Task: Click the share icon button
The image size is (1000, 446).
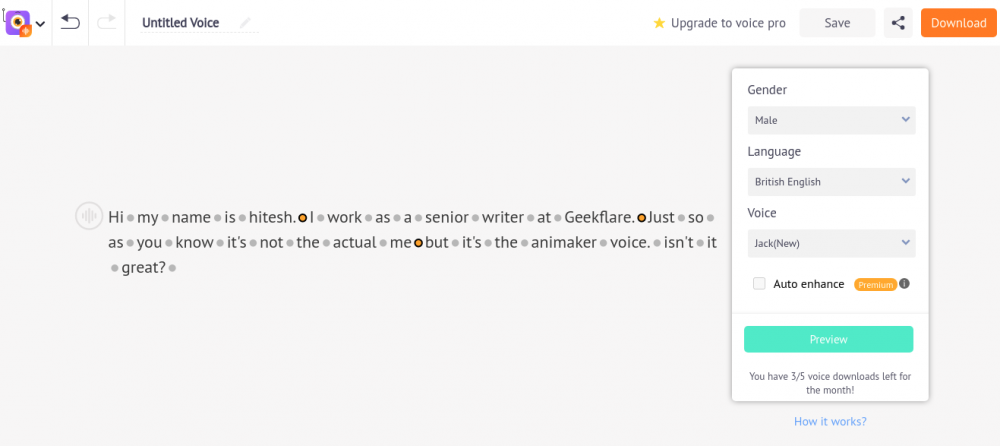Action: 898,23
